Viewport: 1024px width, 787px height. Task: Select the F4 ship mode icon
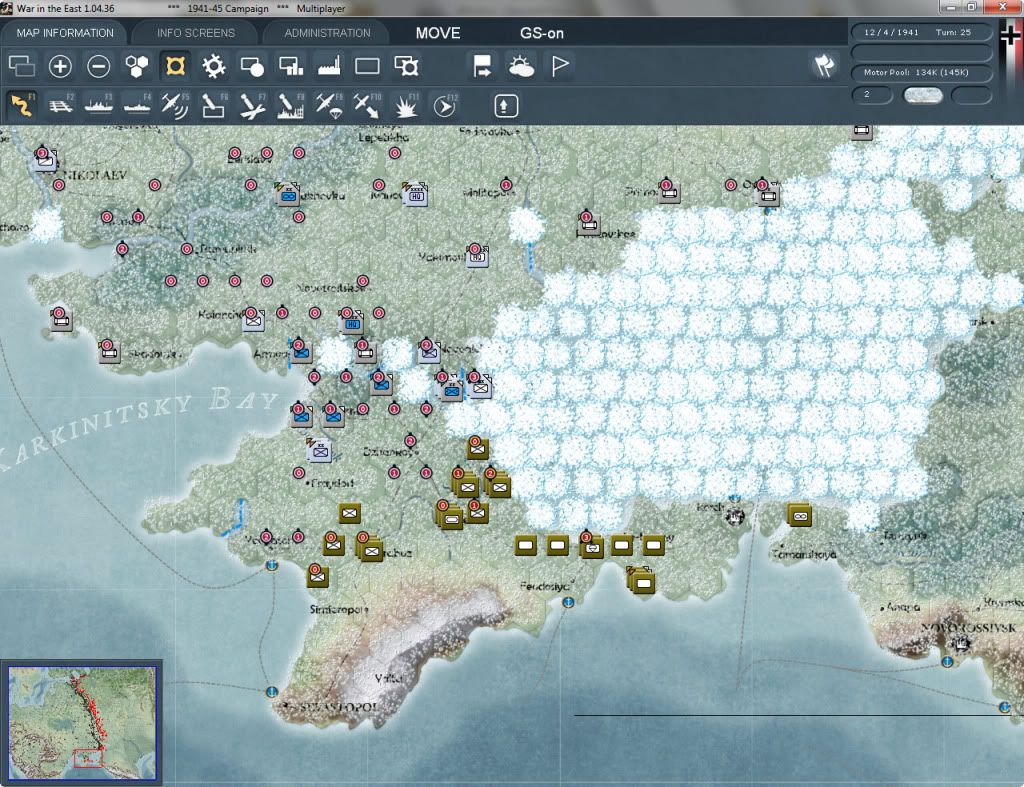tap(137, 105)
